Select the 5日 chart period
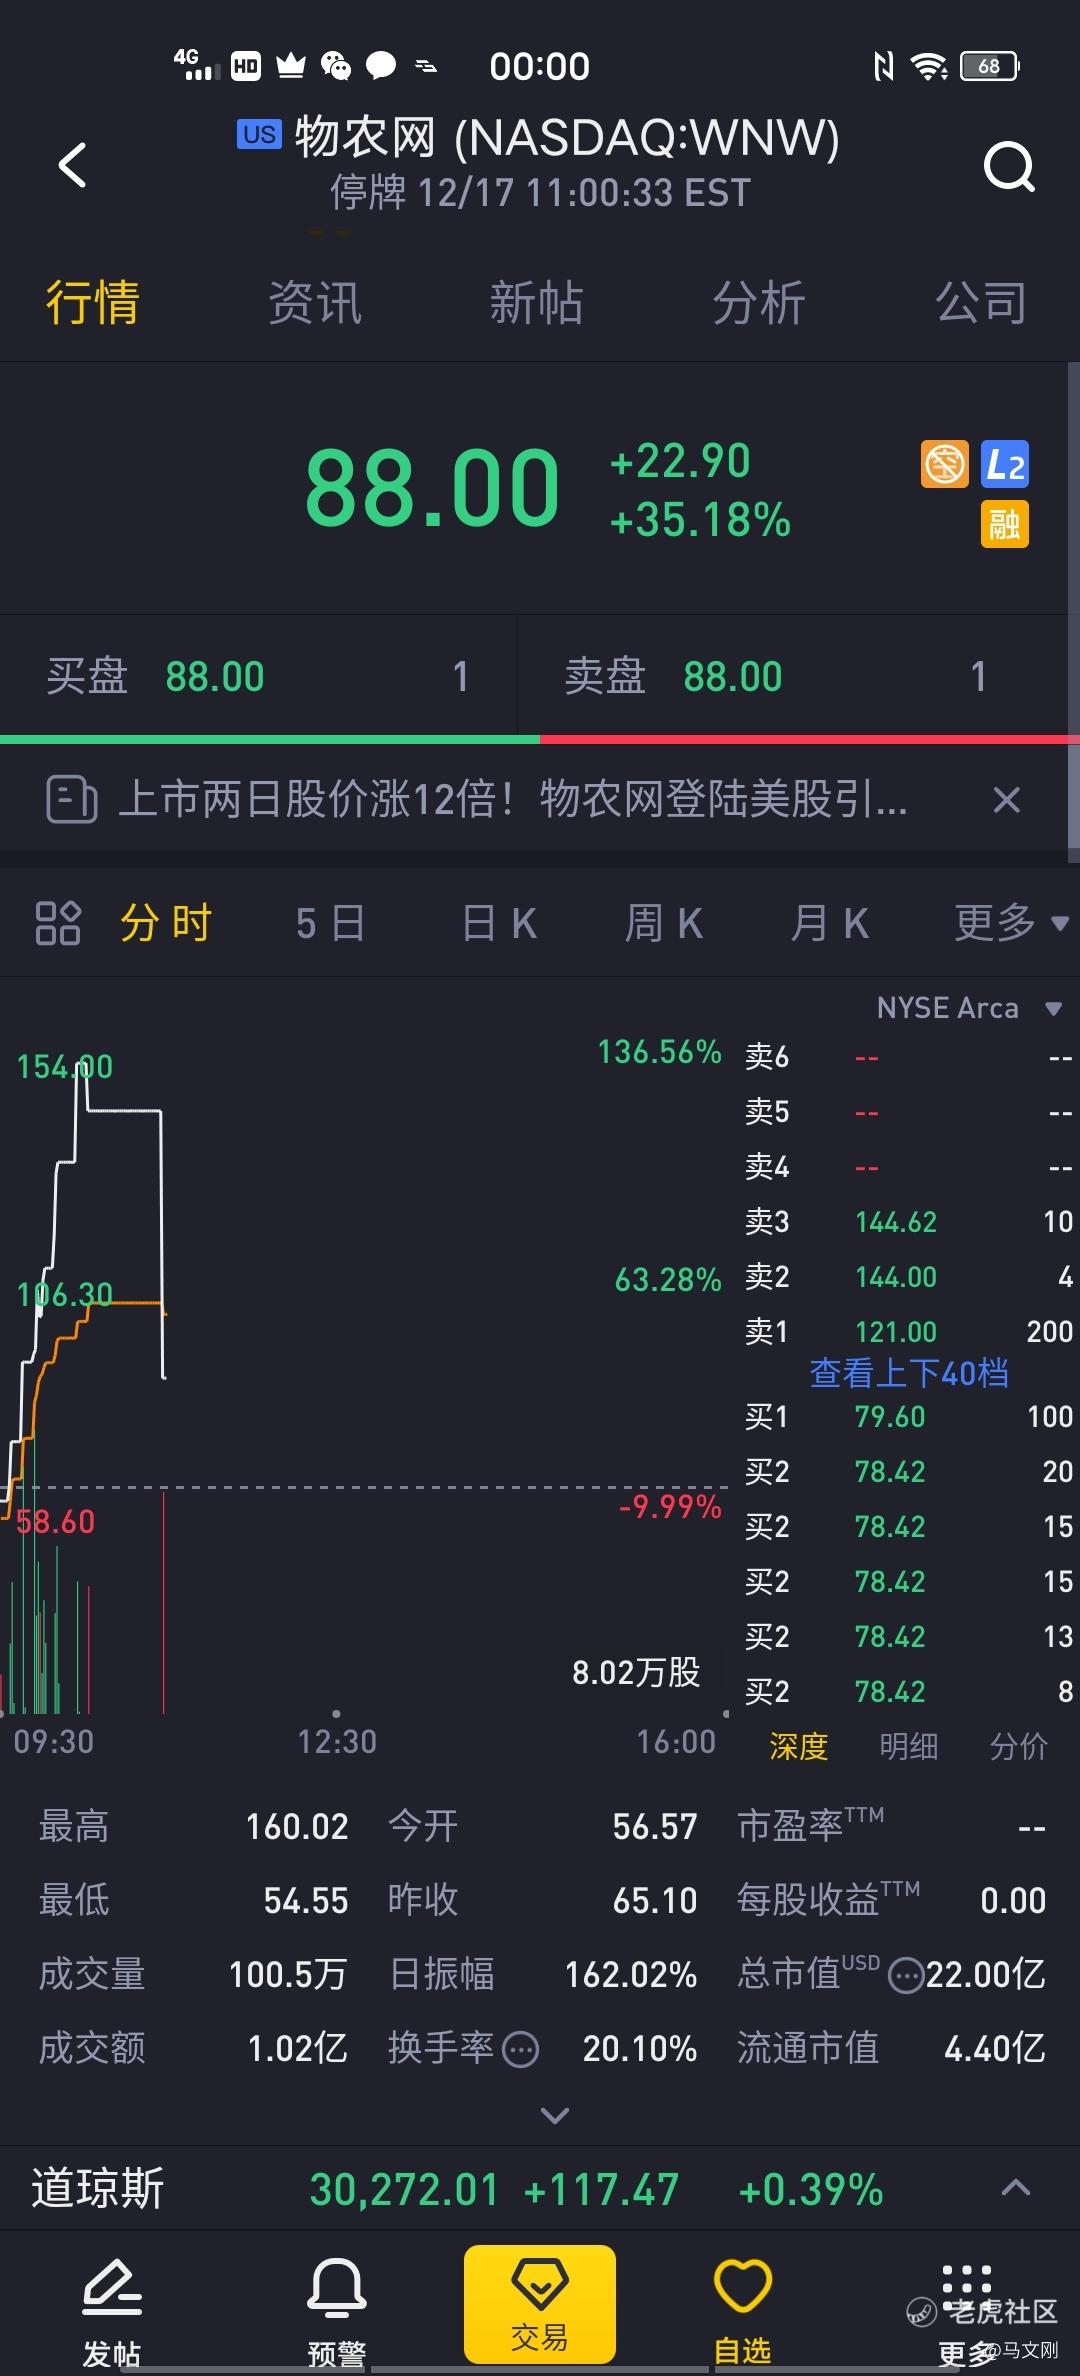The width and height of the screenshot is (1080, 2376). click(x=330, y=922)
